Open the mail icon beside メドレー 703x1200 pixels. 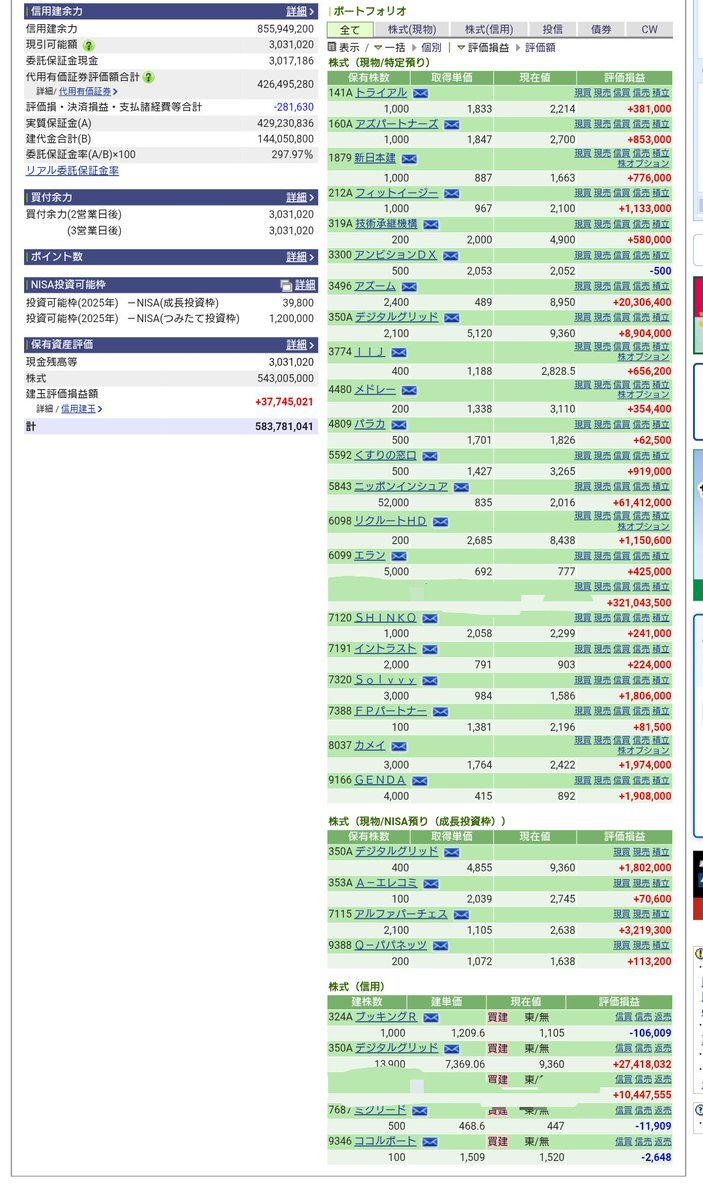tap(409, 390)
